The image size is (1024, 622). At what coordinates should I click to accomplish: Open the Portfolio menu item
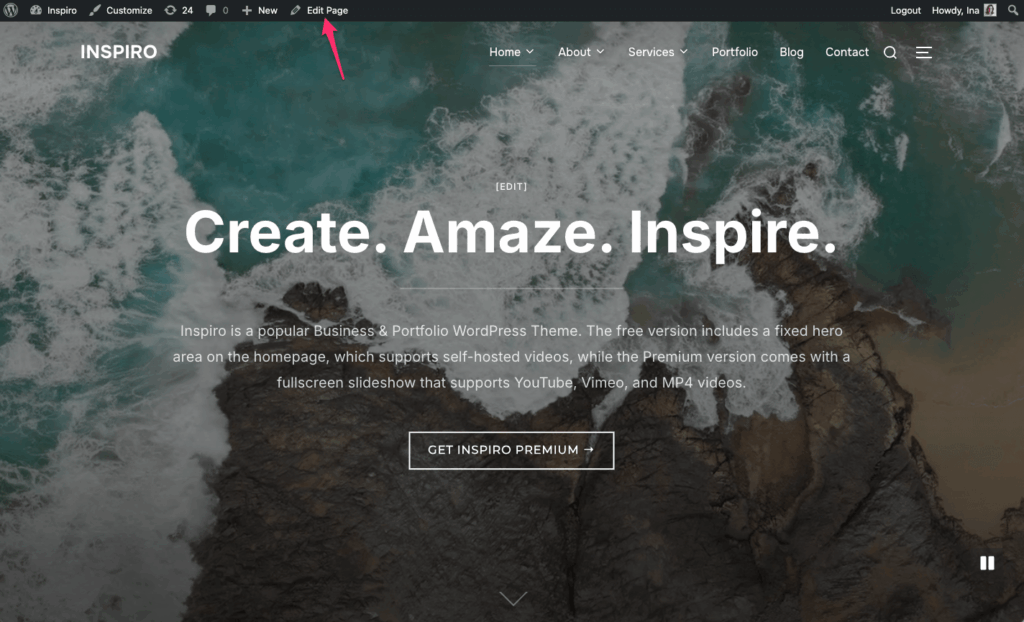pos(735,52)
